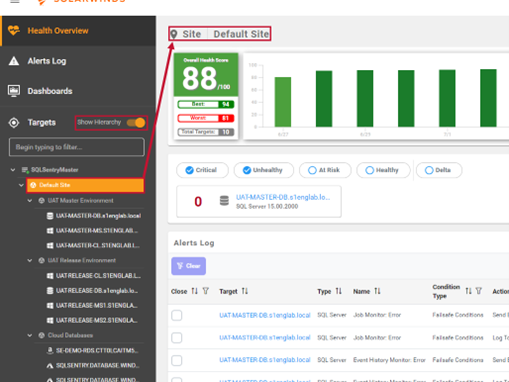Sort alerts by Condition Type column
Image resolution: width=509 pixels, height=382 pixels.
tap(469, 291)
